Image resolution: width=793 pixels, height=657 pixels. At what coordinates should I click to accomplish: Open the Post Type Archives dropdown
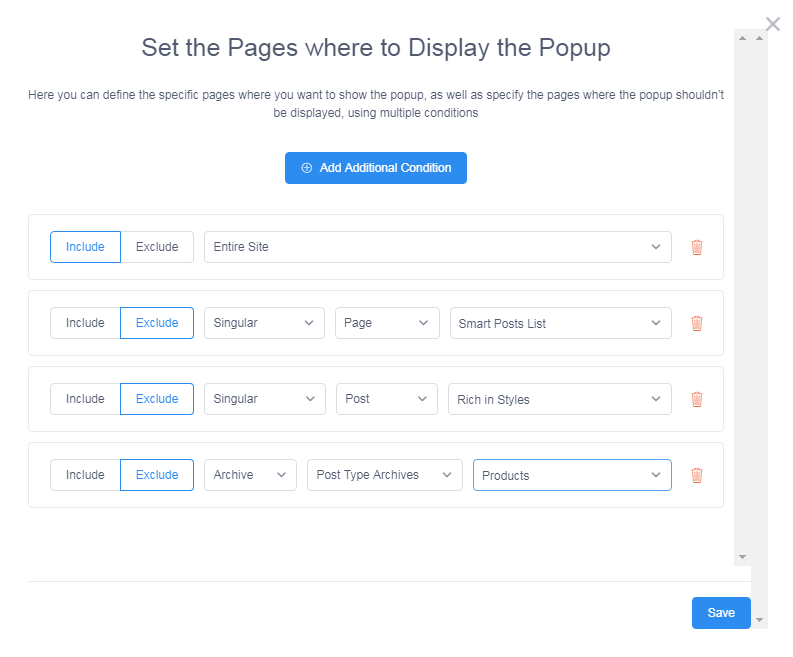click(x=384, y=474)
